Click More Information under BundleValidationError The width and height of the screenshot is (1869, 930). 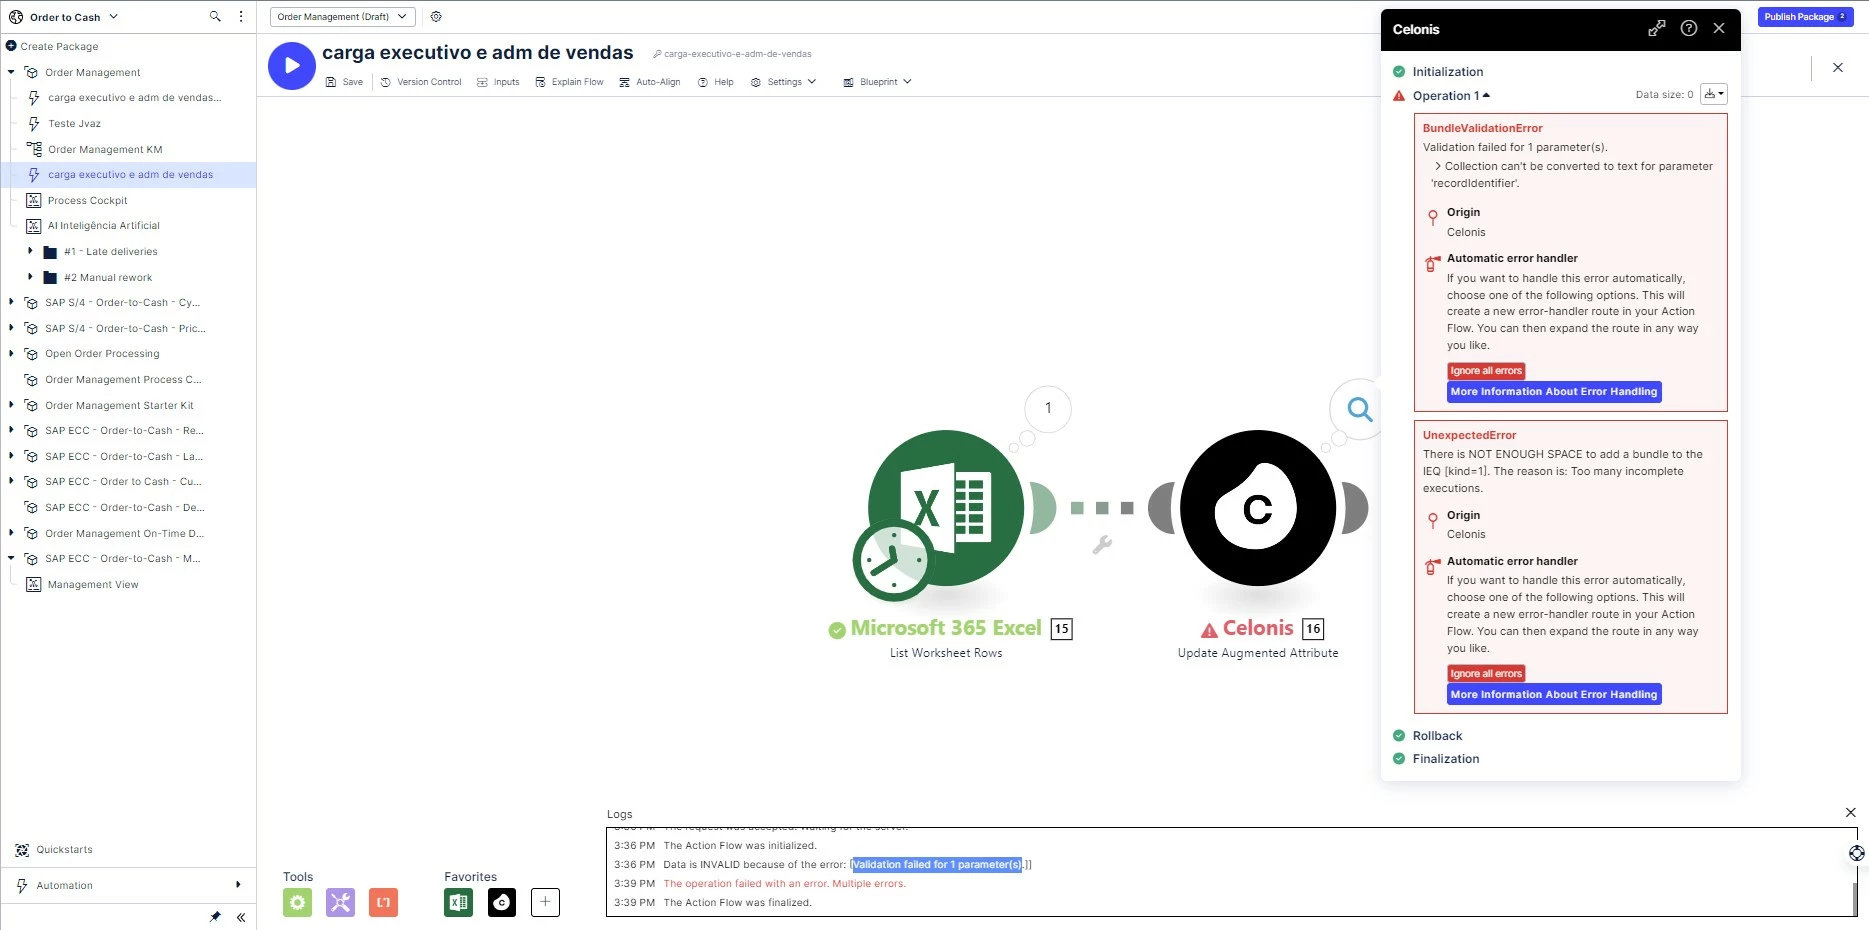point(1554,392)
